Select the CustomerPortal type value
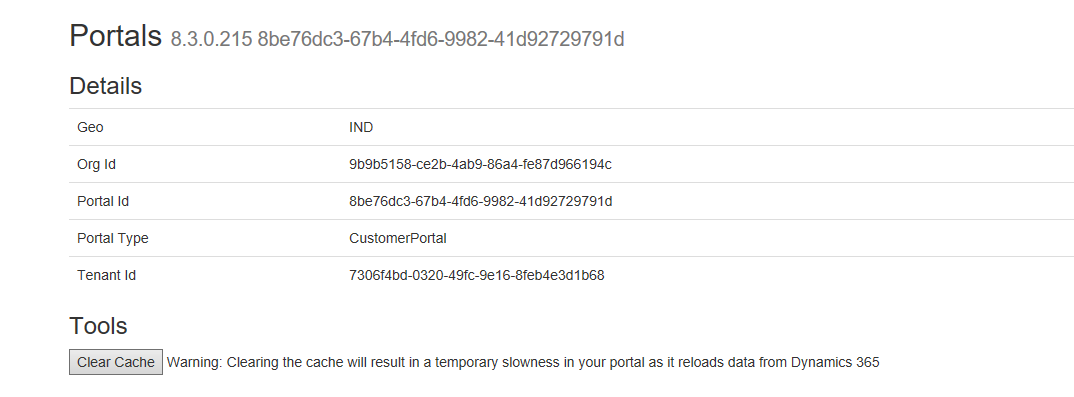Screen dimensions: 1074x397 click(x=398, y=238)
